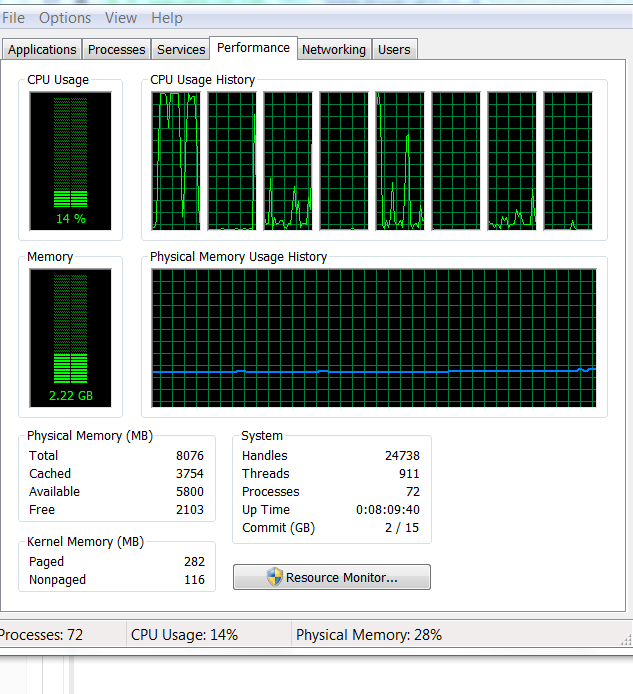Click the Up Time label
Screen dimensions: 633x694
[x=266, y=510]
